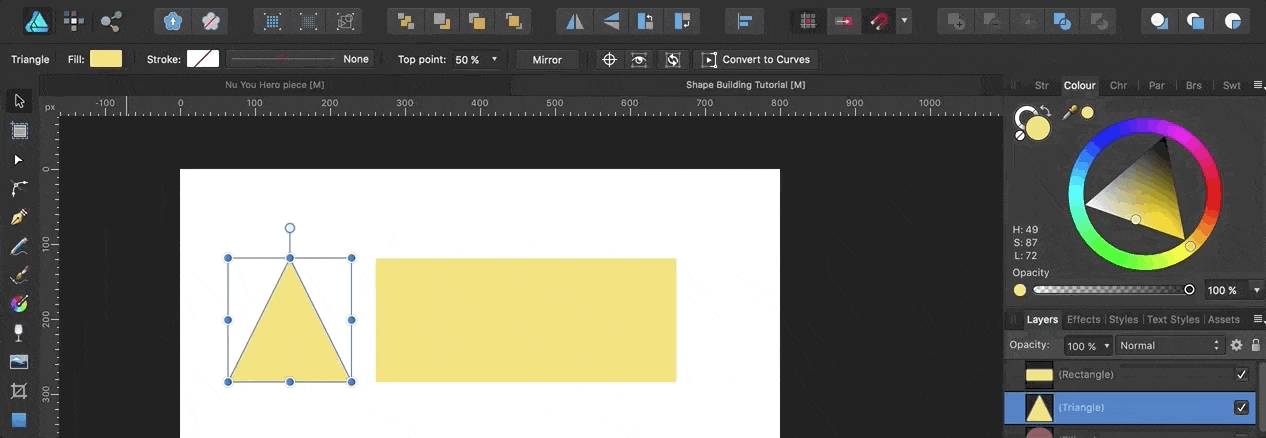
Task: Switch to the Designer persona icon
Action: (38, 20)
